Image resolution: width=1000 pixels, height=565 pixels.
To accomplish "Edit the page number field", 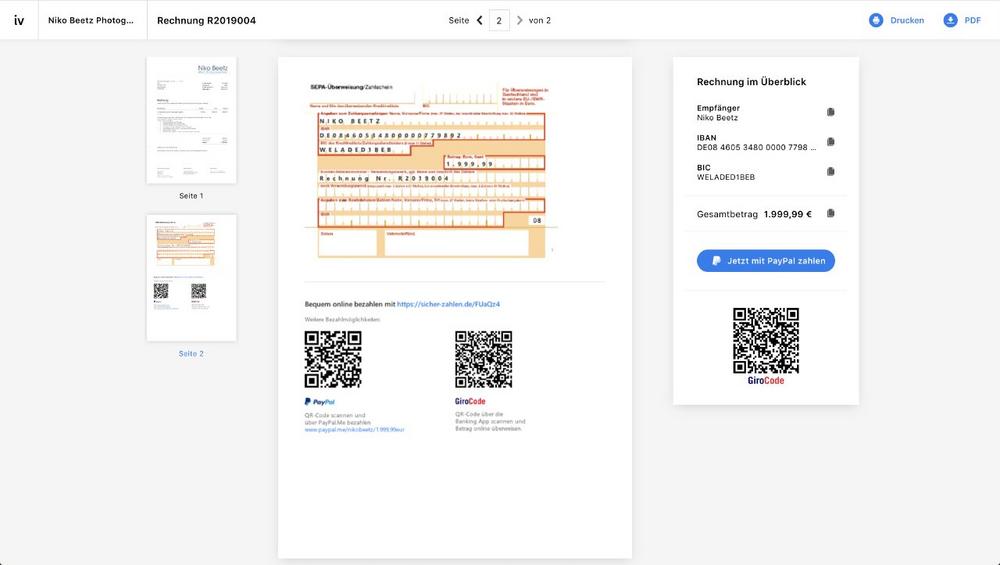I will (x=499, y=20).
